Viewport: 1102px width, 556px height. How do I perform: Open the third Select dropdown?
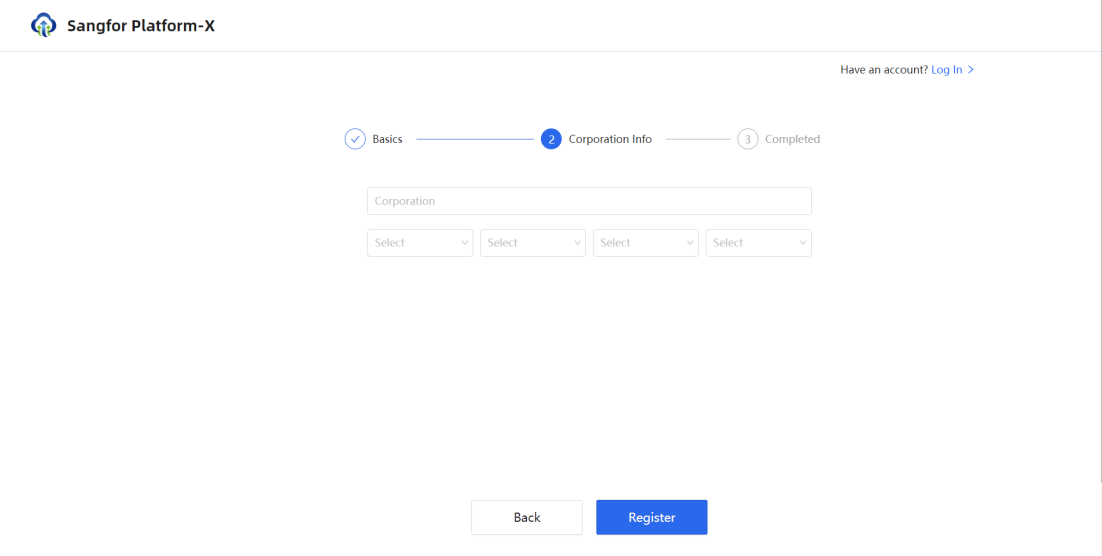(x=646, y=243)
